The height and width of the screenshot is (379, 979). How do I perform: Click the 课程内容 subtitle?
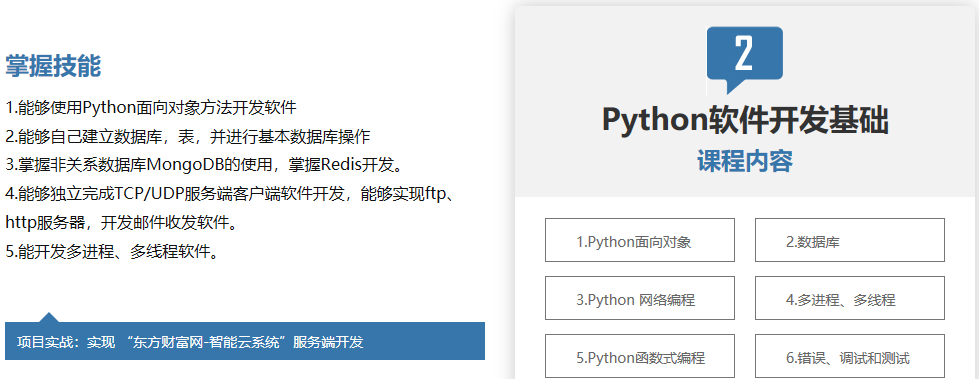click(745, 161)
